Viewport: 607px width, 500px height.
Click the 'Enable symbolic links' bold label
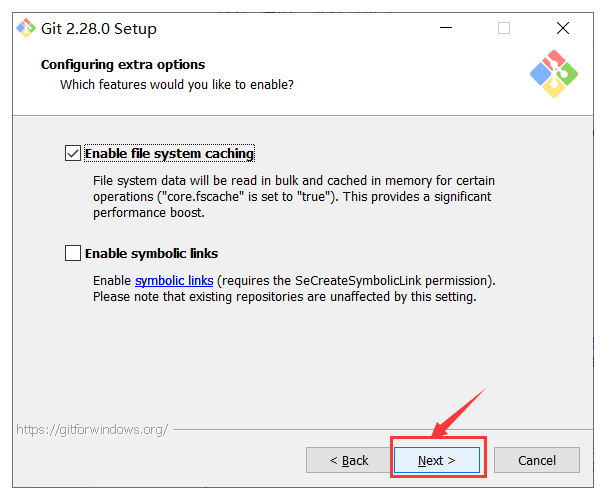click(151, 253)
